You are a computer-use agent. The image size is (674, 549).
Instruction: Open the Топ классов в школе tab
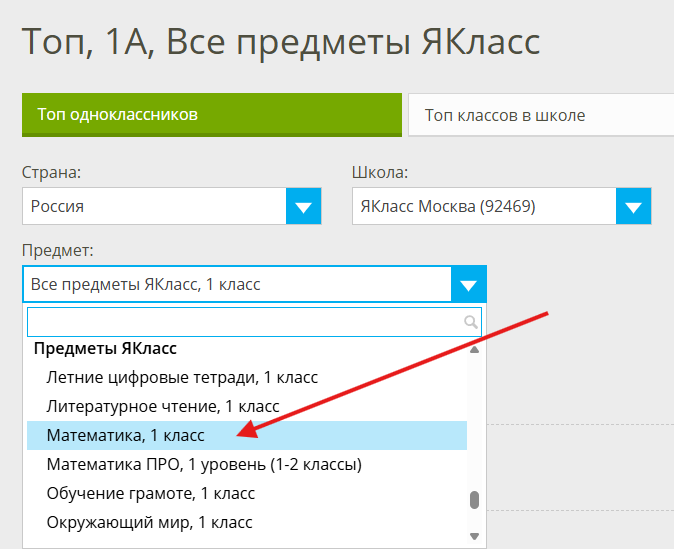[x=541, y=115]
